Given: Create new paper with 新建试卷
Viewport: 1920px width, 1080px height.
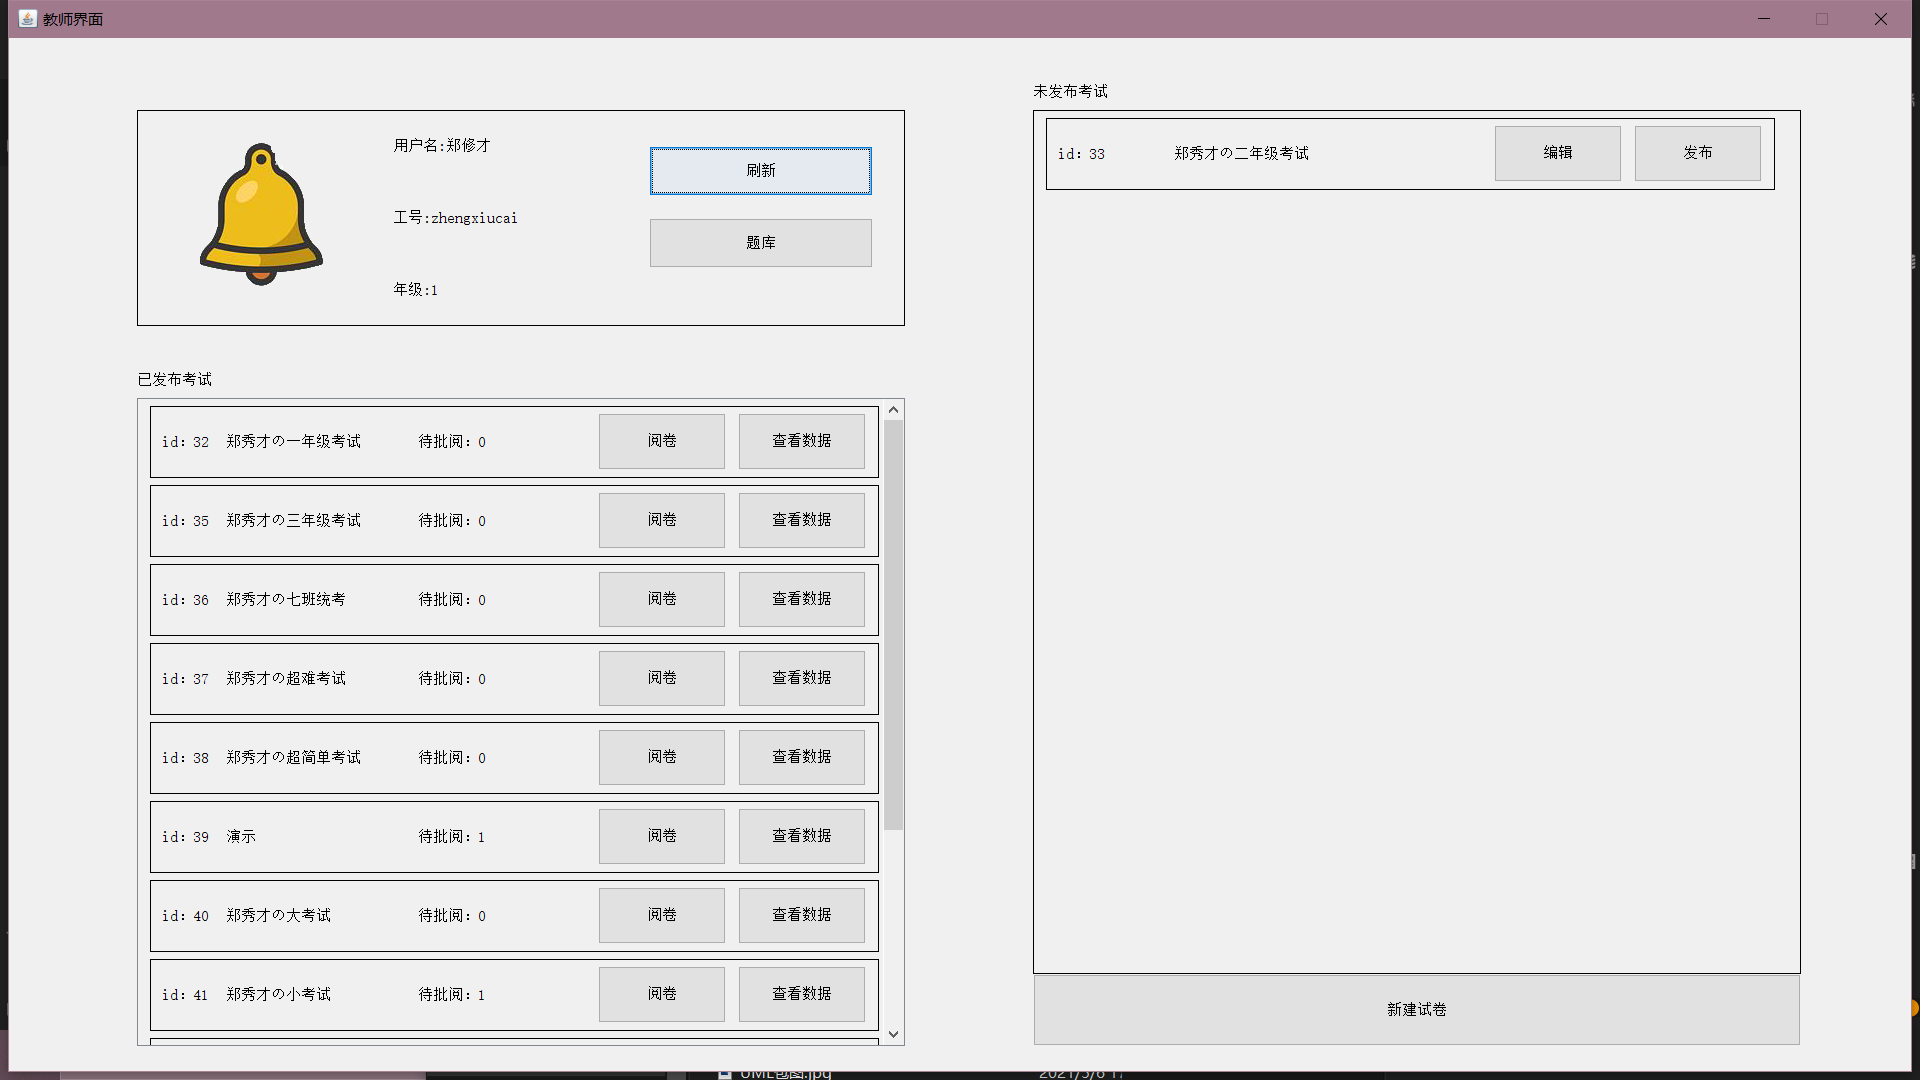Looking at the screenshot, I should [x=1416, y=1010].
